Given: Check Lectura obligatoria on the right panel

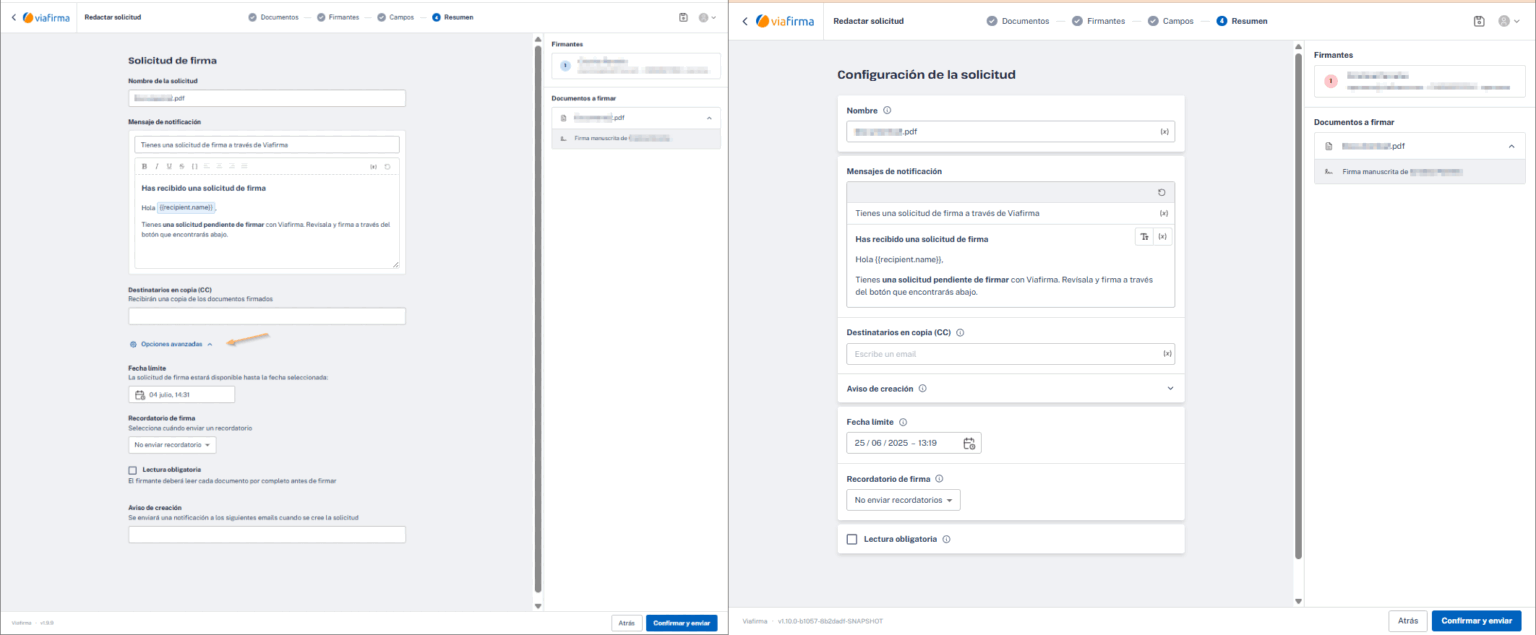Looking at the screenshot, I should tap(851, 538).
